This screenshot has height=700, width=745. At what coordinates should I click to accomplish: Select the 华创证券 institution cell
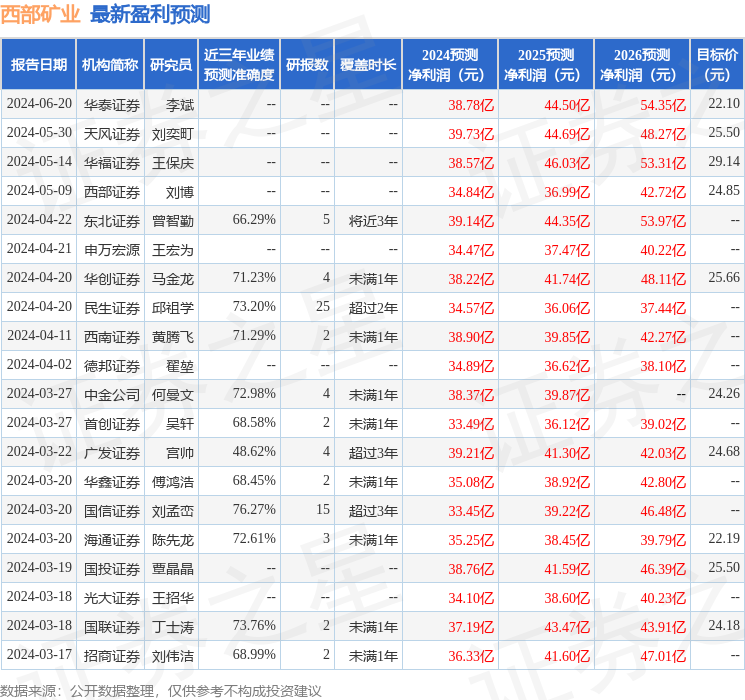point(112,278)
